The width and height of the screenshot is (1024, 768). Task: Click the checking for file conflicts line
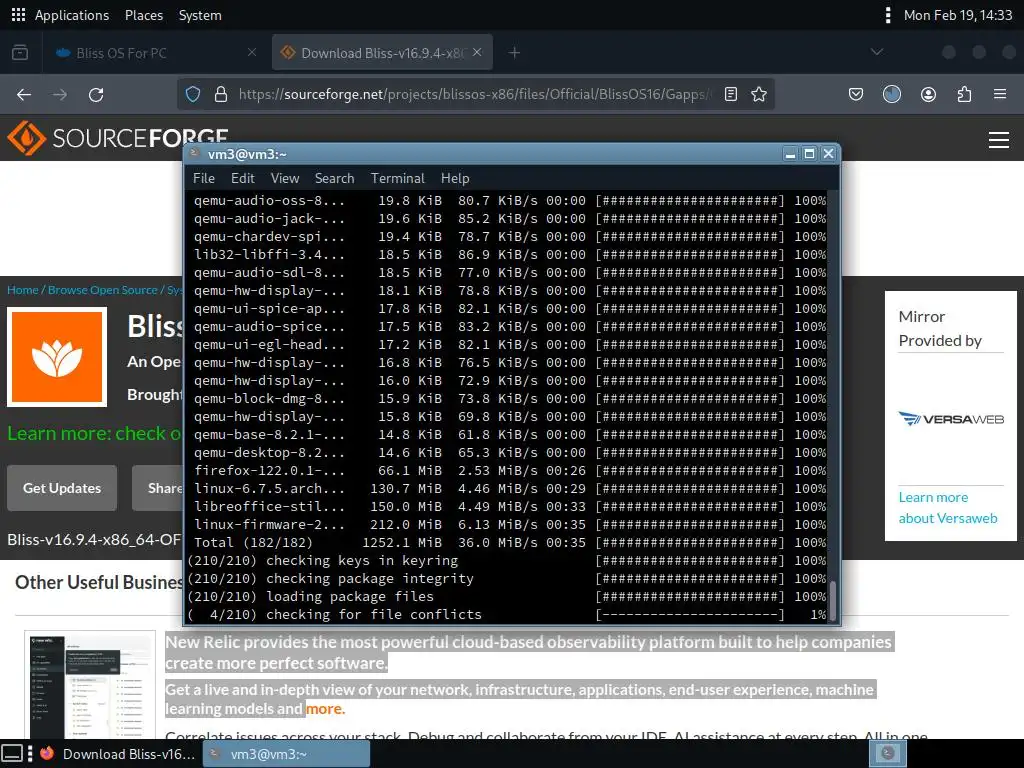pyautogui.click(x=507, y=614)
